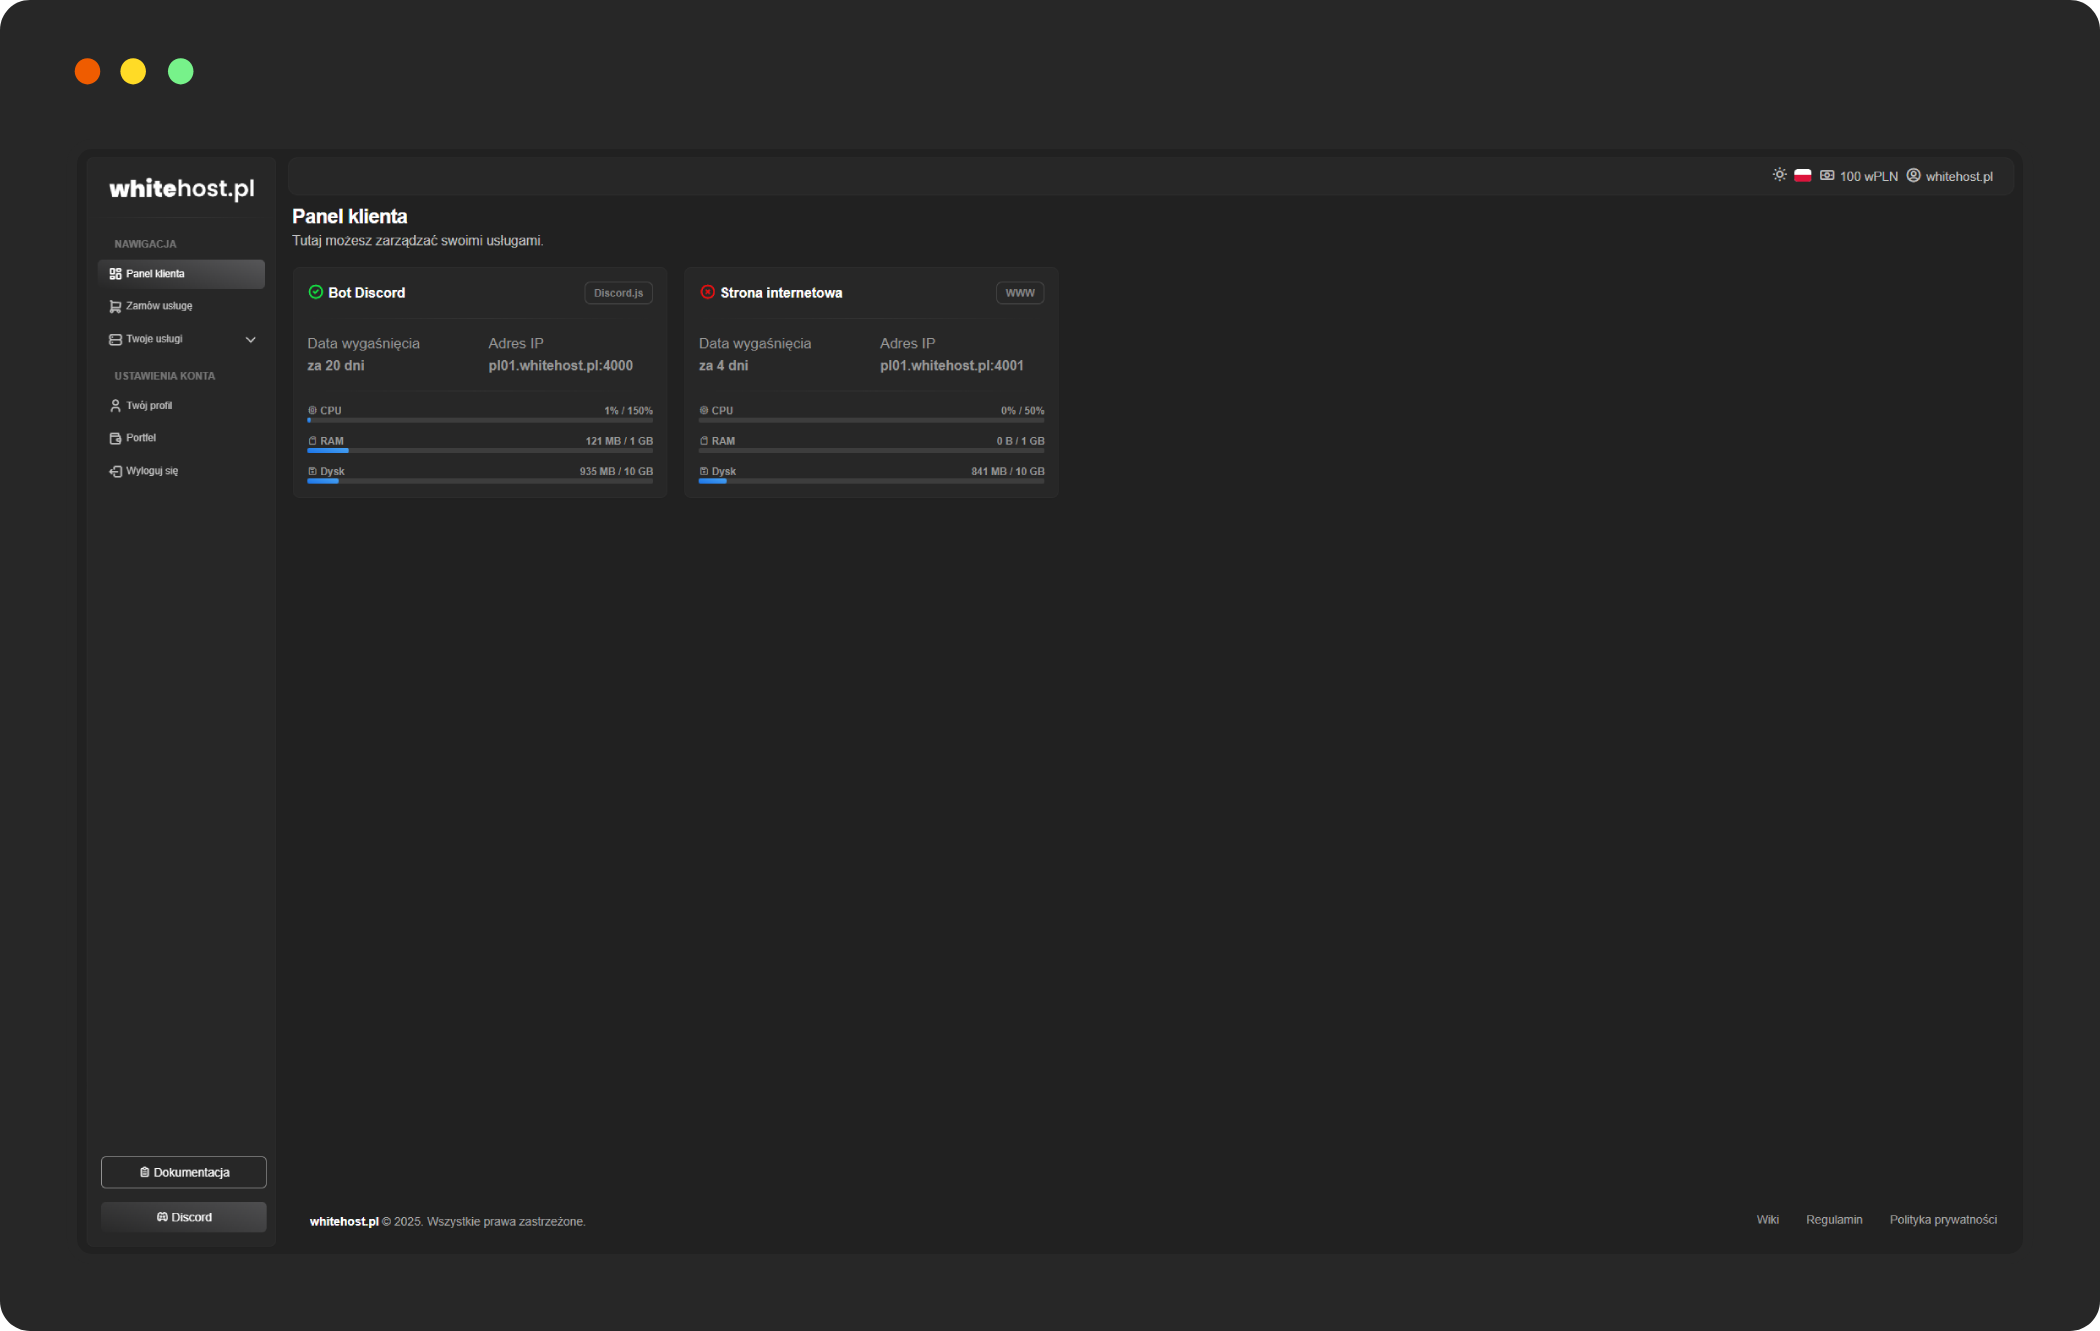Viewport: 2100px width, 1331px height.
Task: Click Bot Discord CPU chip icon
Action: coord(312,410)
